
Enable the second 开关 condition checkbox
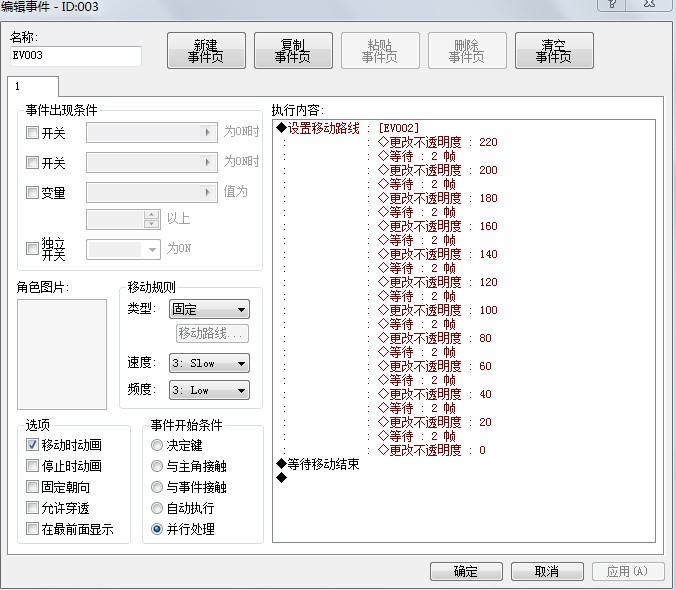pos(32,162)
